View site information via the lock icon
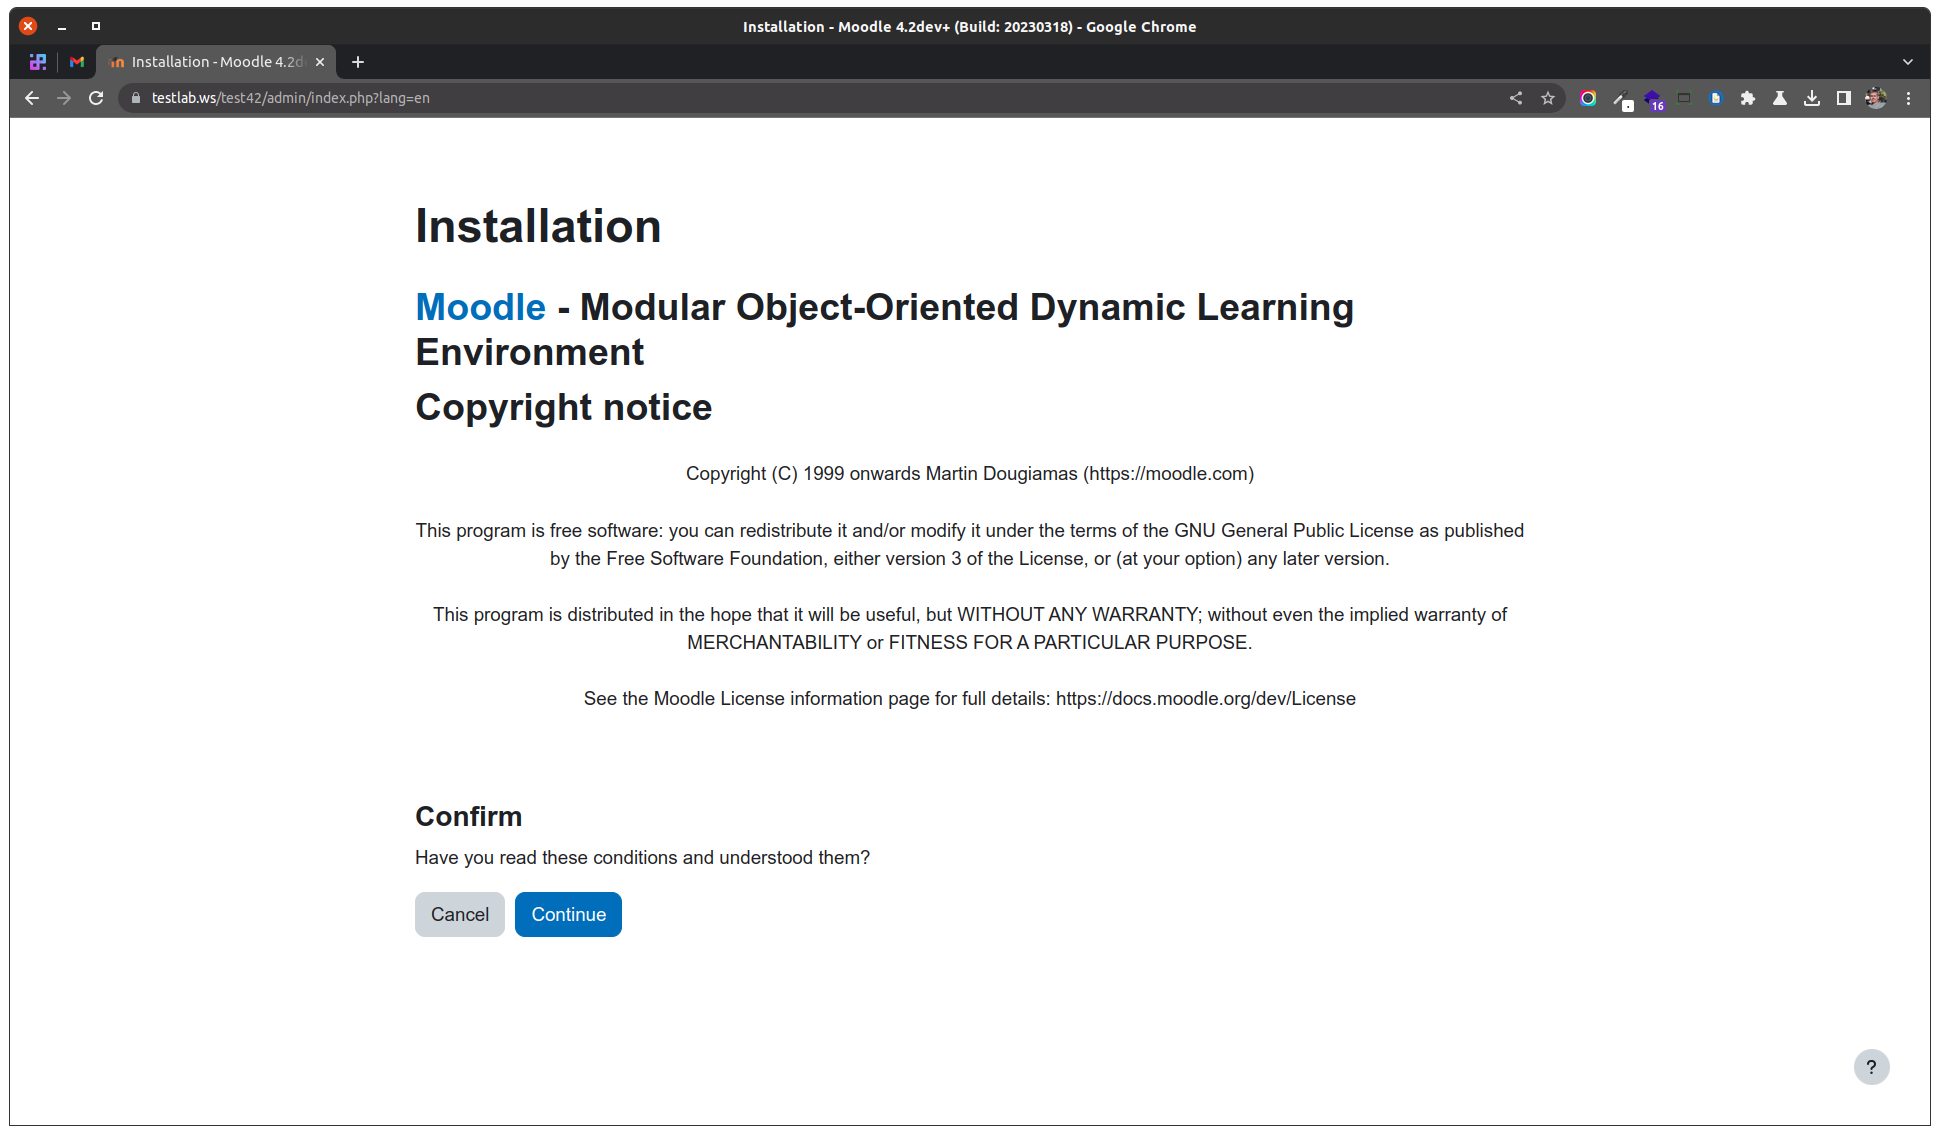 (x=136, y=98)
